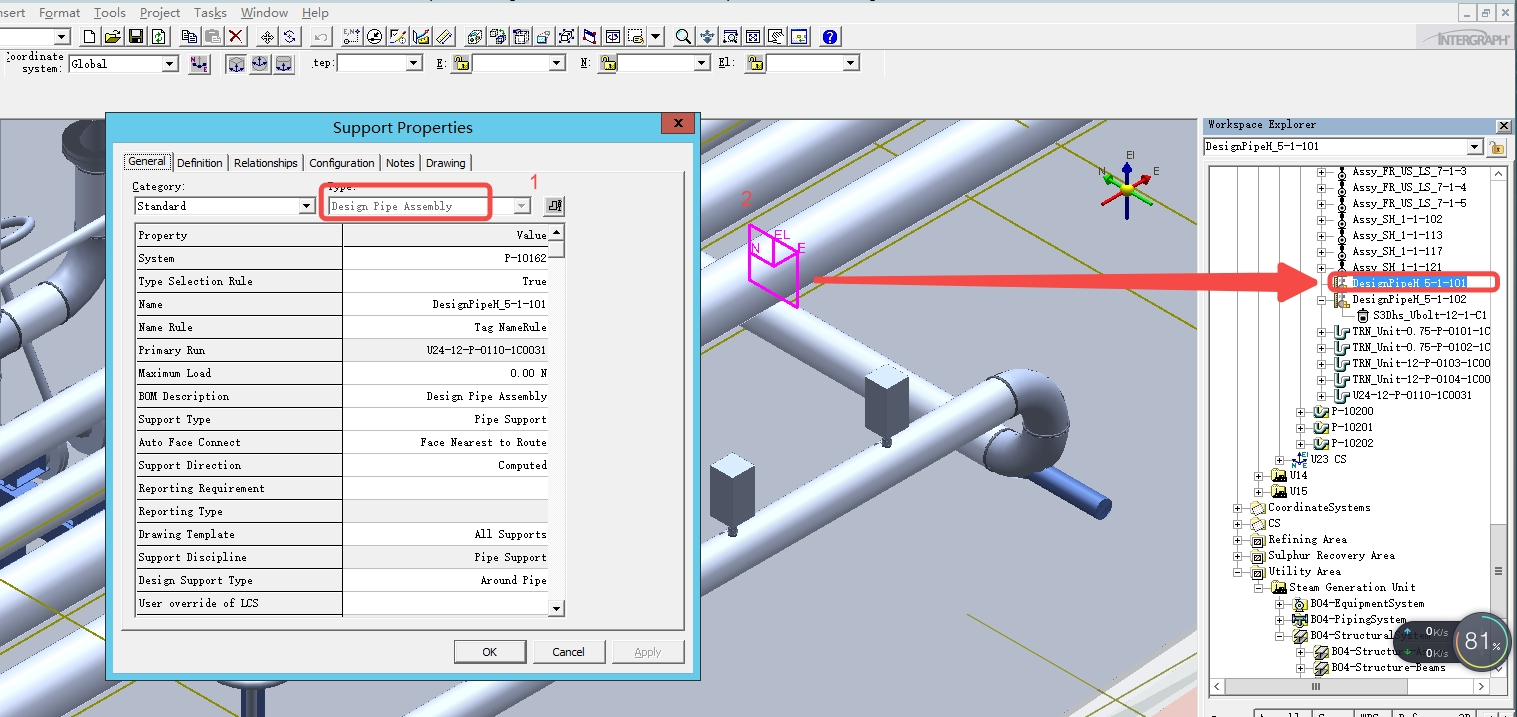Open the Help menu
The image size is (1517, 717).
point(315,12)
